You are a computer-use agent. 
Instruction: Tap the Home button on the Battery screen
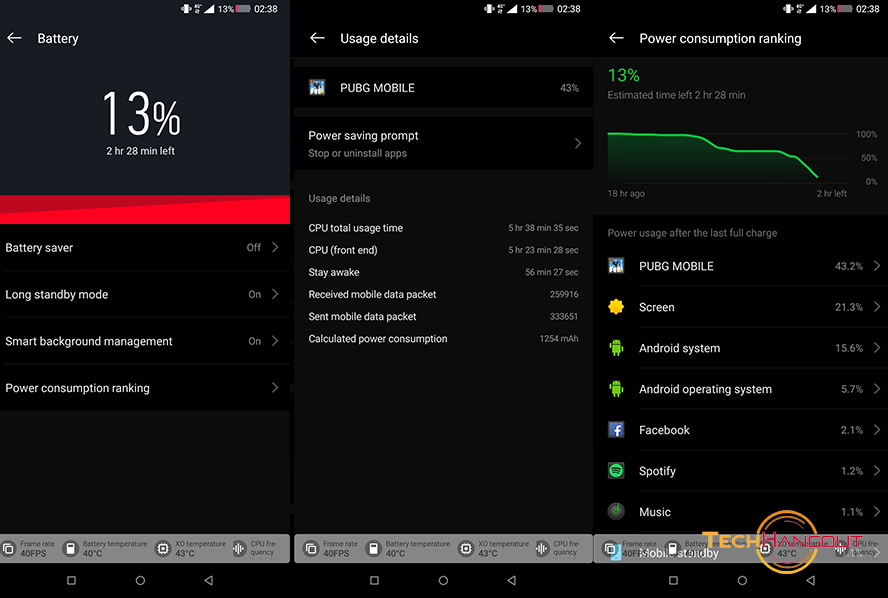pyautogui.click(x=140, y=580)
